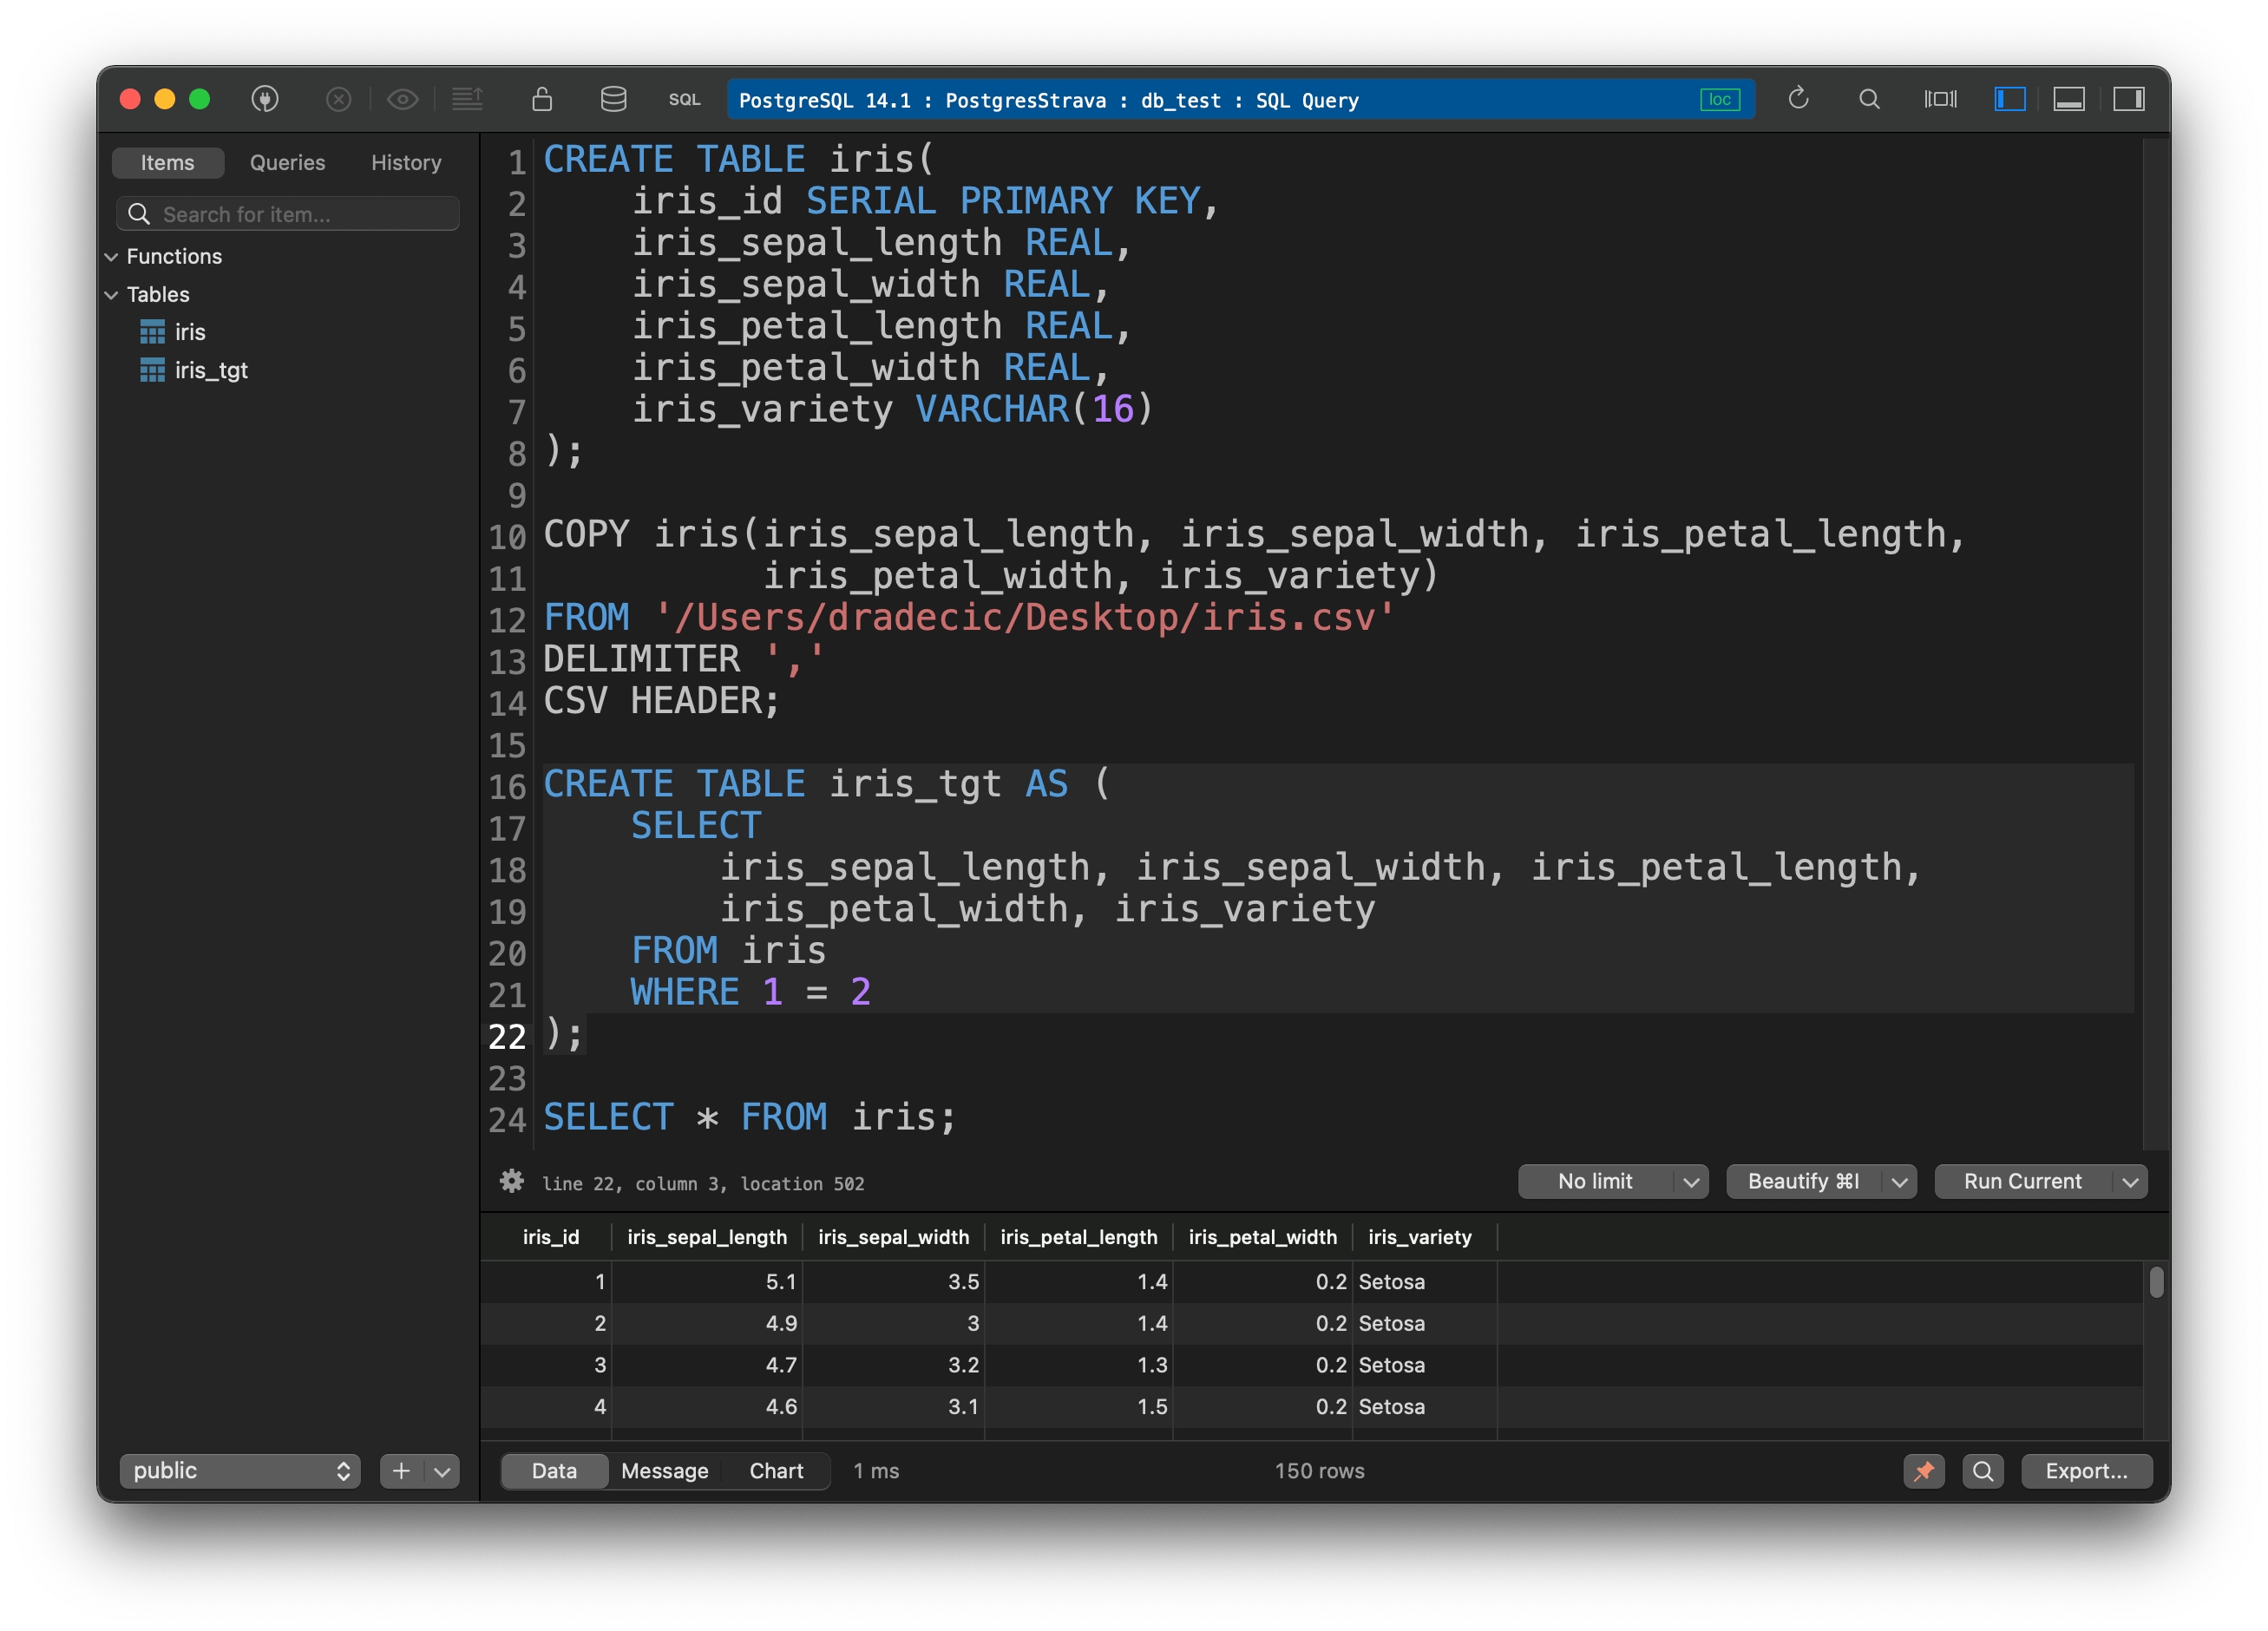The height and width of the screenshot is (1631, 2268).
Task: Click the results table vertical scrollbar
Action: [x=2156, y=1282]
